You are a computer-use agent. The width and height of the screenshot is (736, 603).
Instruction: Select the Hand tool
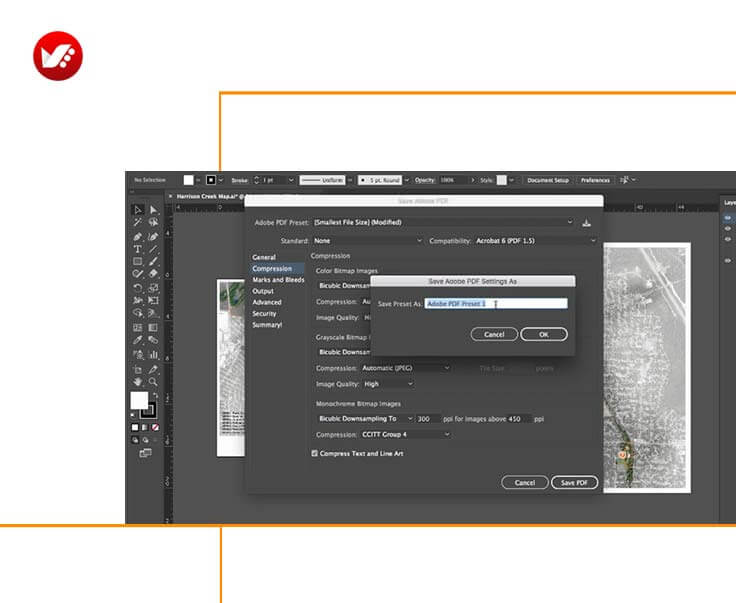138,382
